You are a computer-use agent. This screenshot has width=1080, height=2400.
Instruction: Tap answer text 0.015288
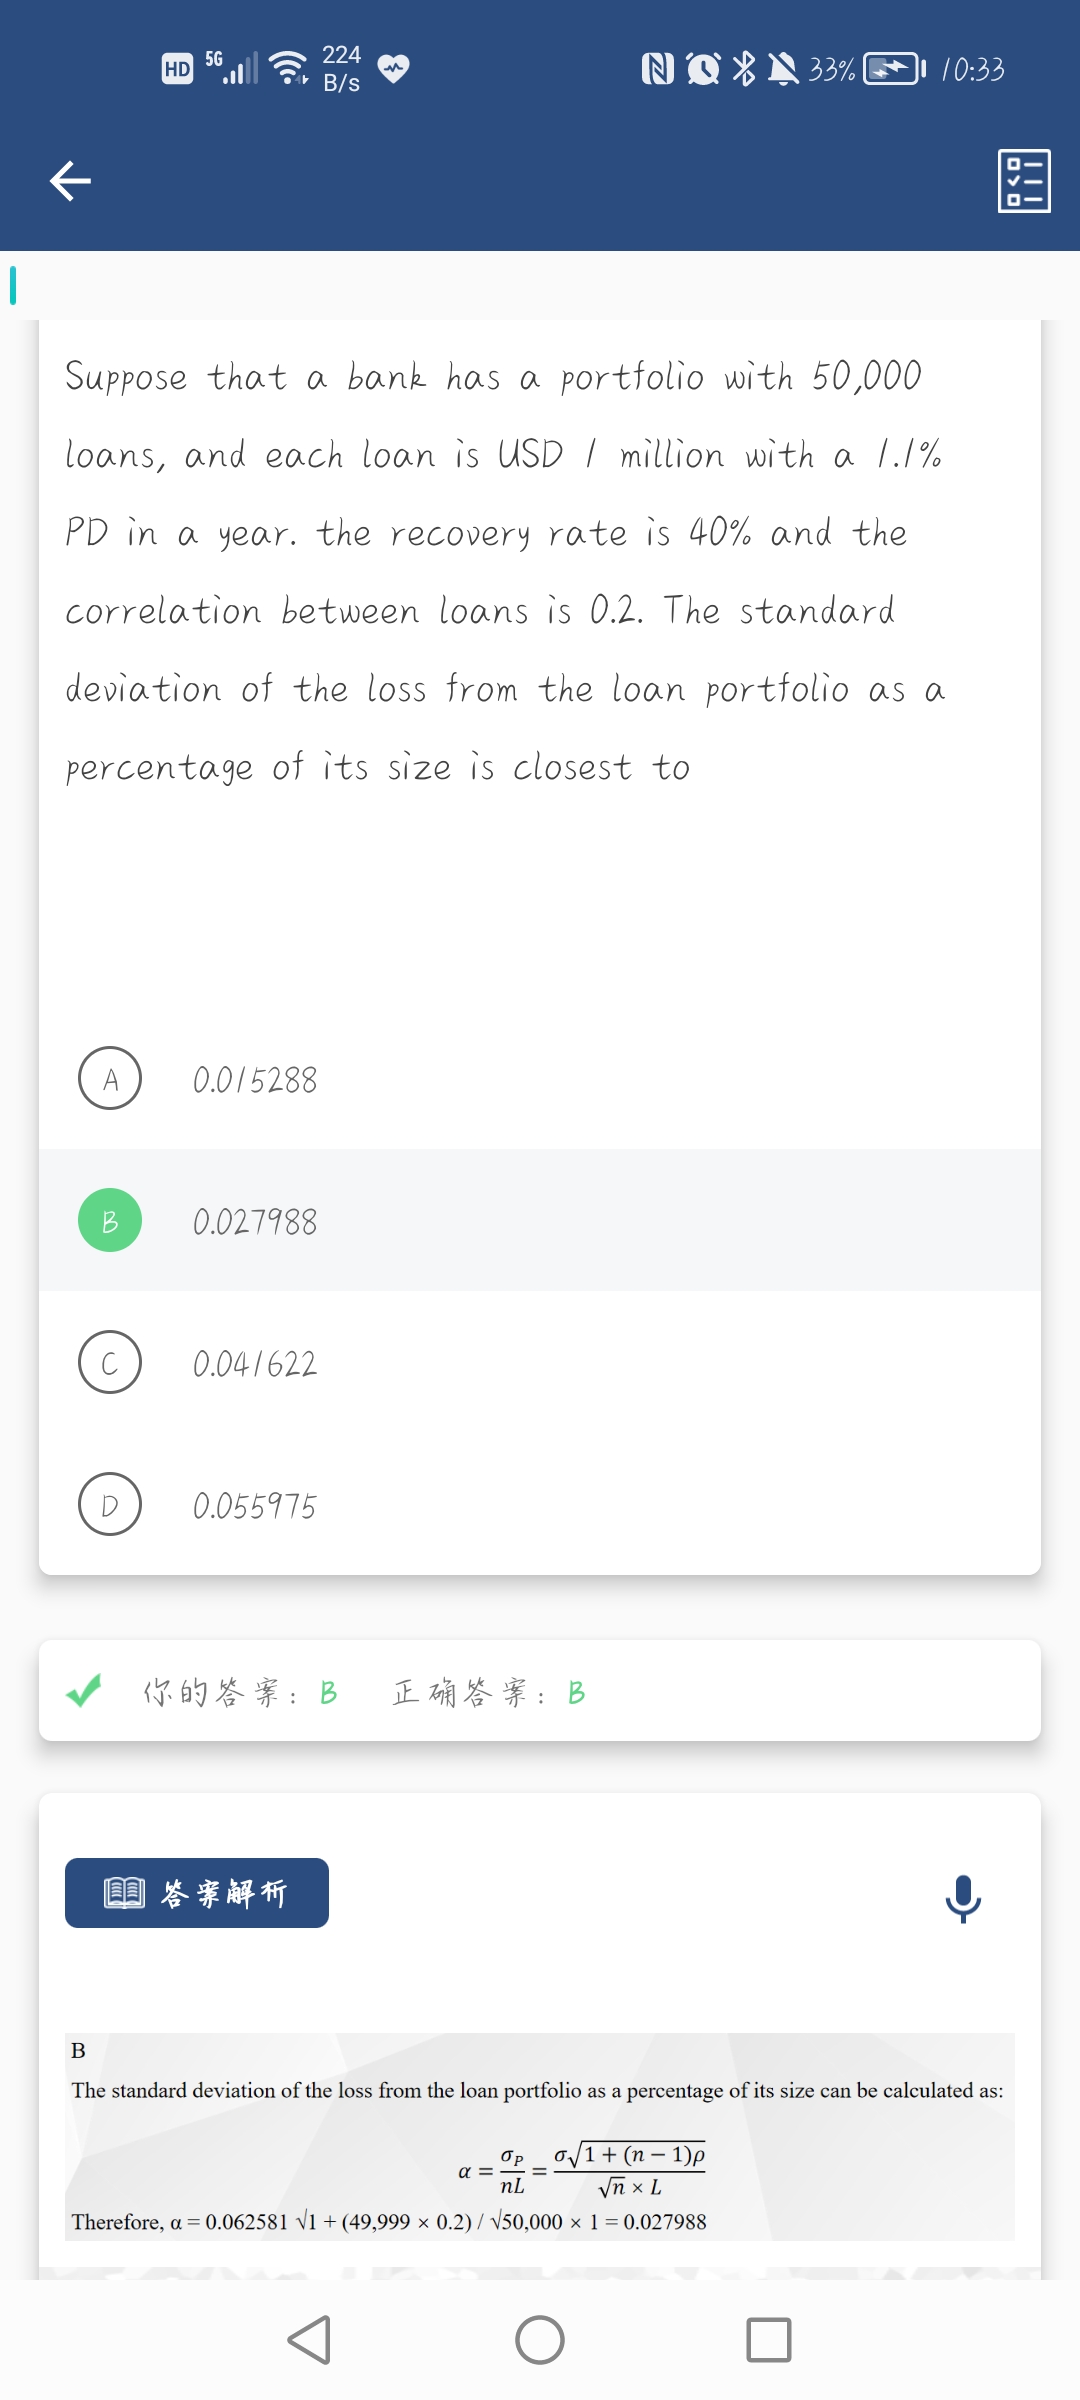[255, 1080]
